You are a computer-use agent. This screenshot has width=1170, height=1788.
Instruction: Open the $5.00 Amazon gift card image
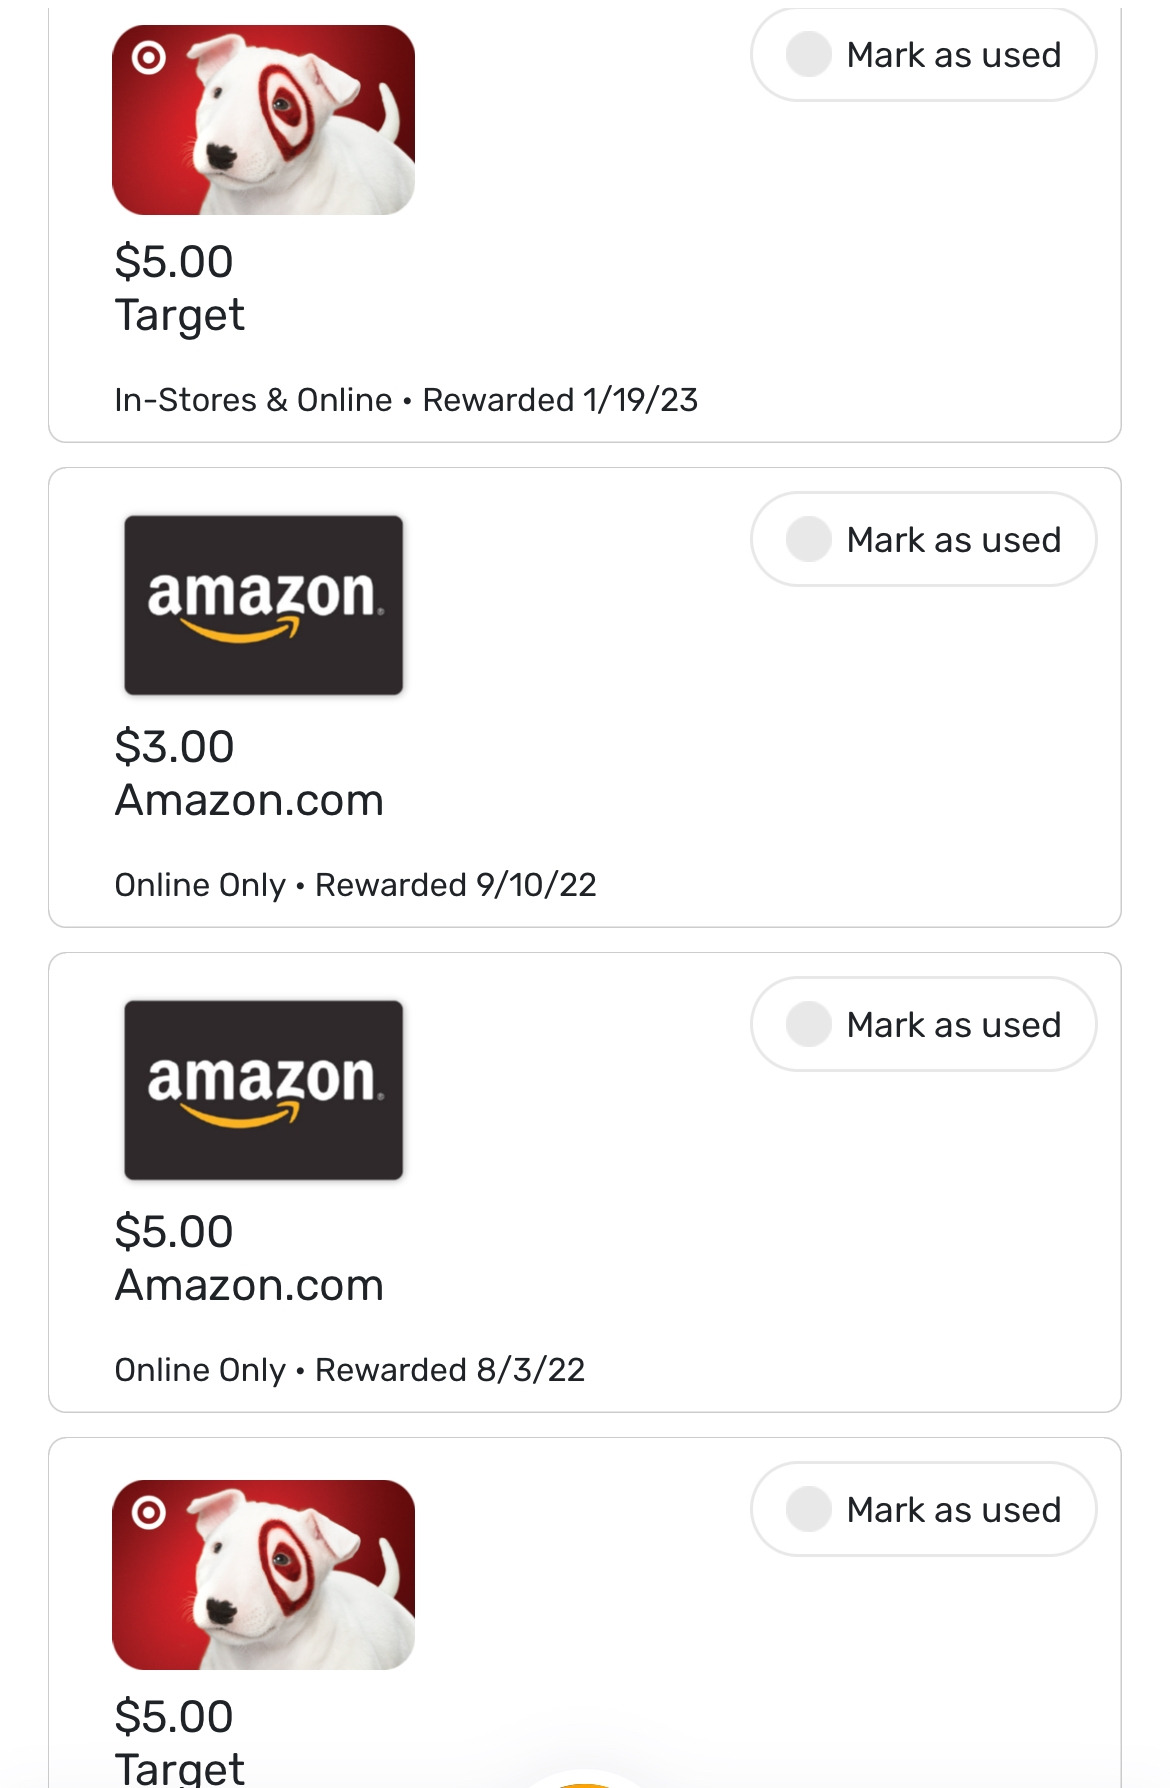(x=263, y=1090)
